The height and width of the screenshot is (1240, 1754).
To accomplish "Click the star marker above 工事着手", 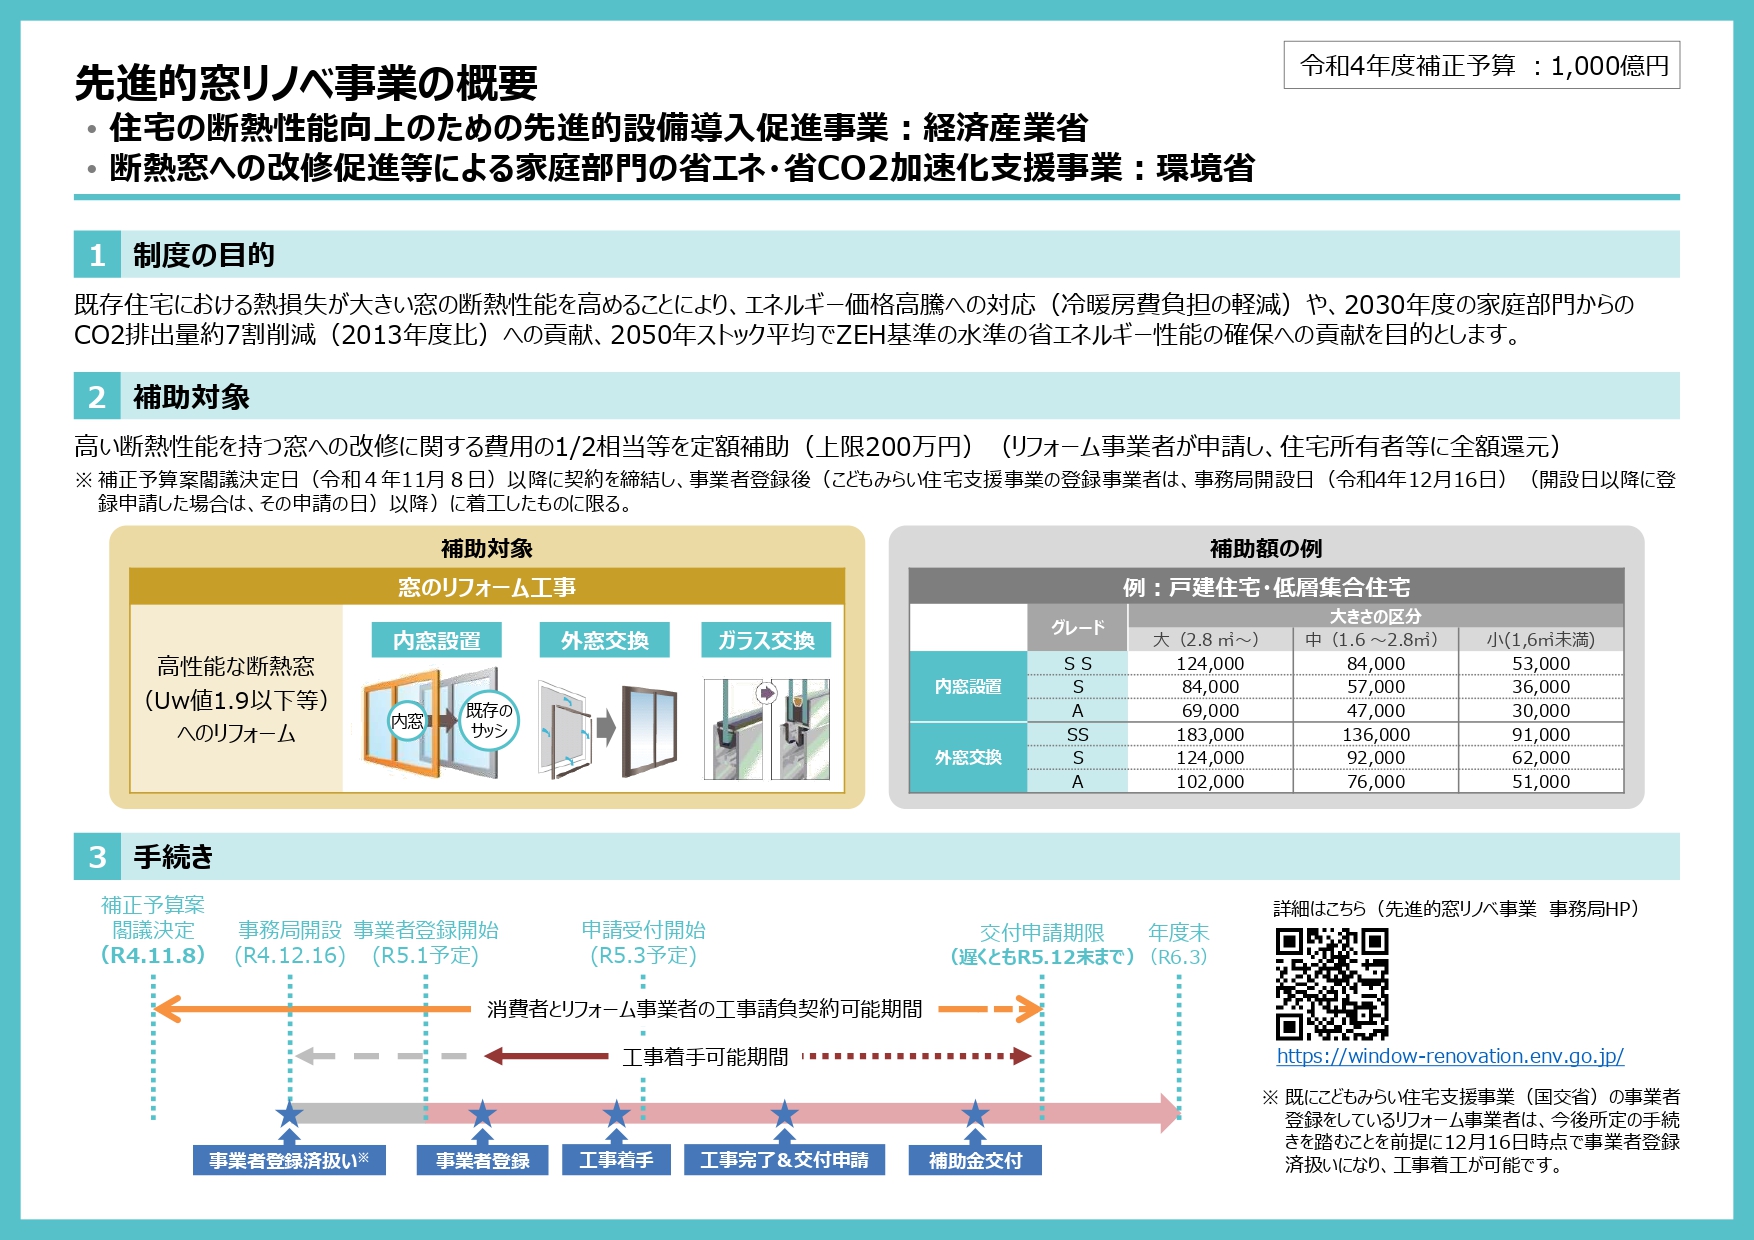I will (x=616, y=1113).
